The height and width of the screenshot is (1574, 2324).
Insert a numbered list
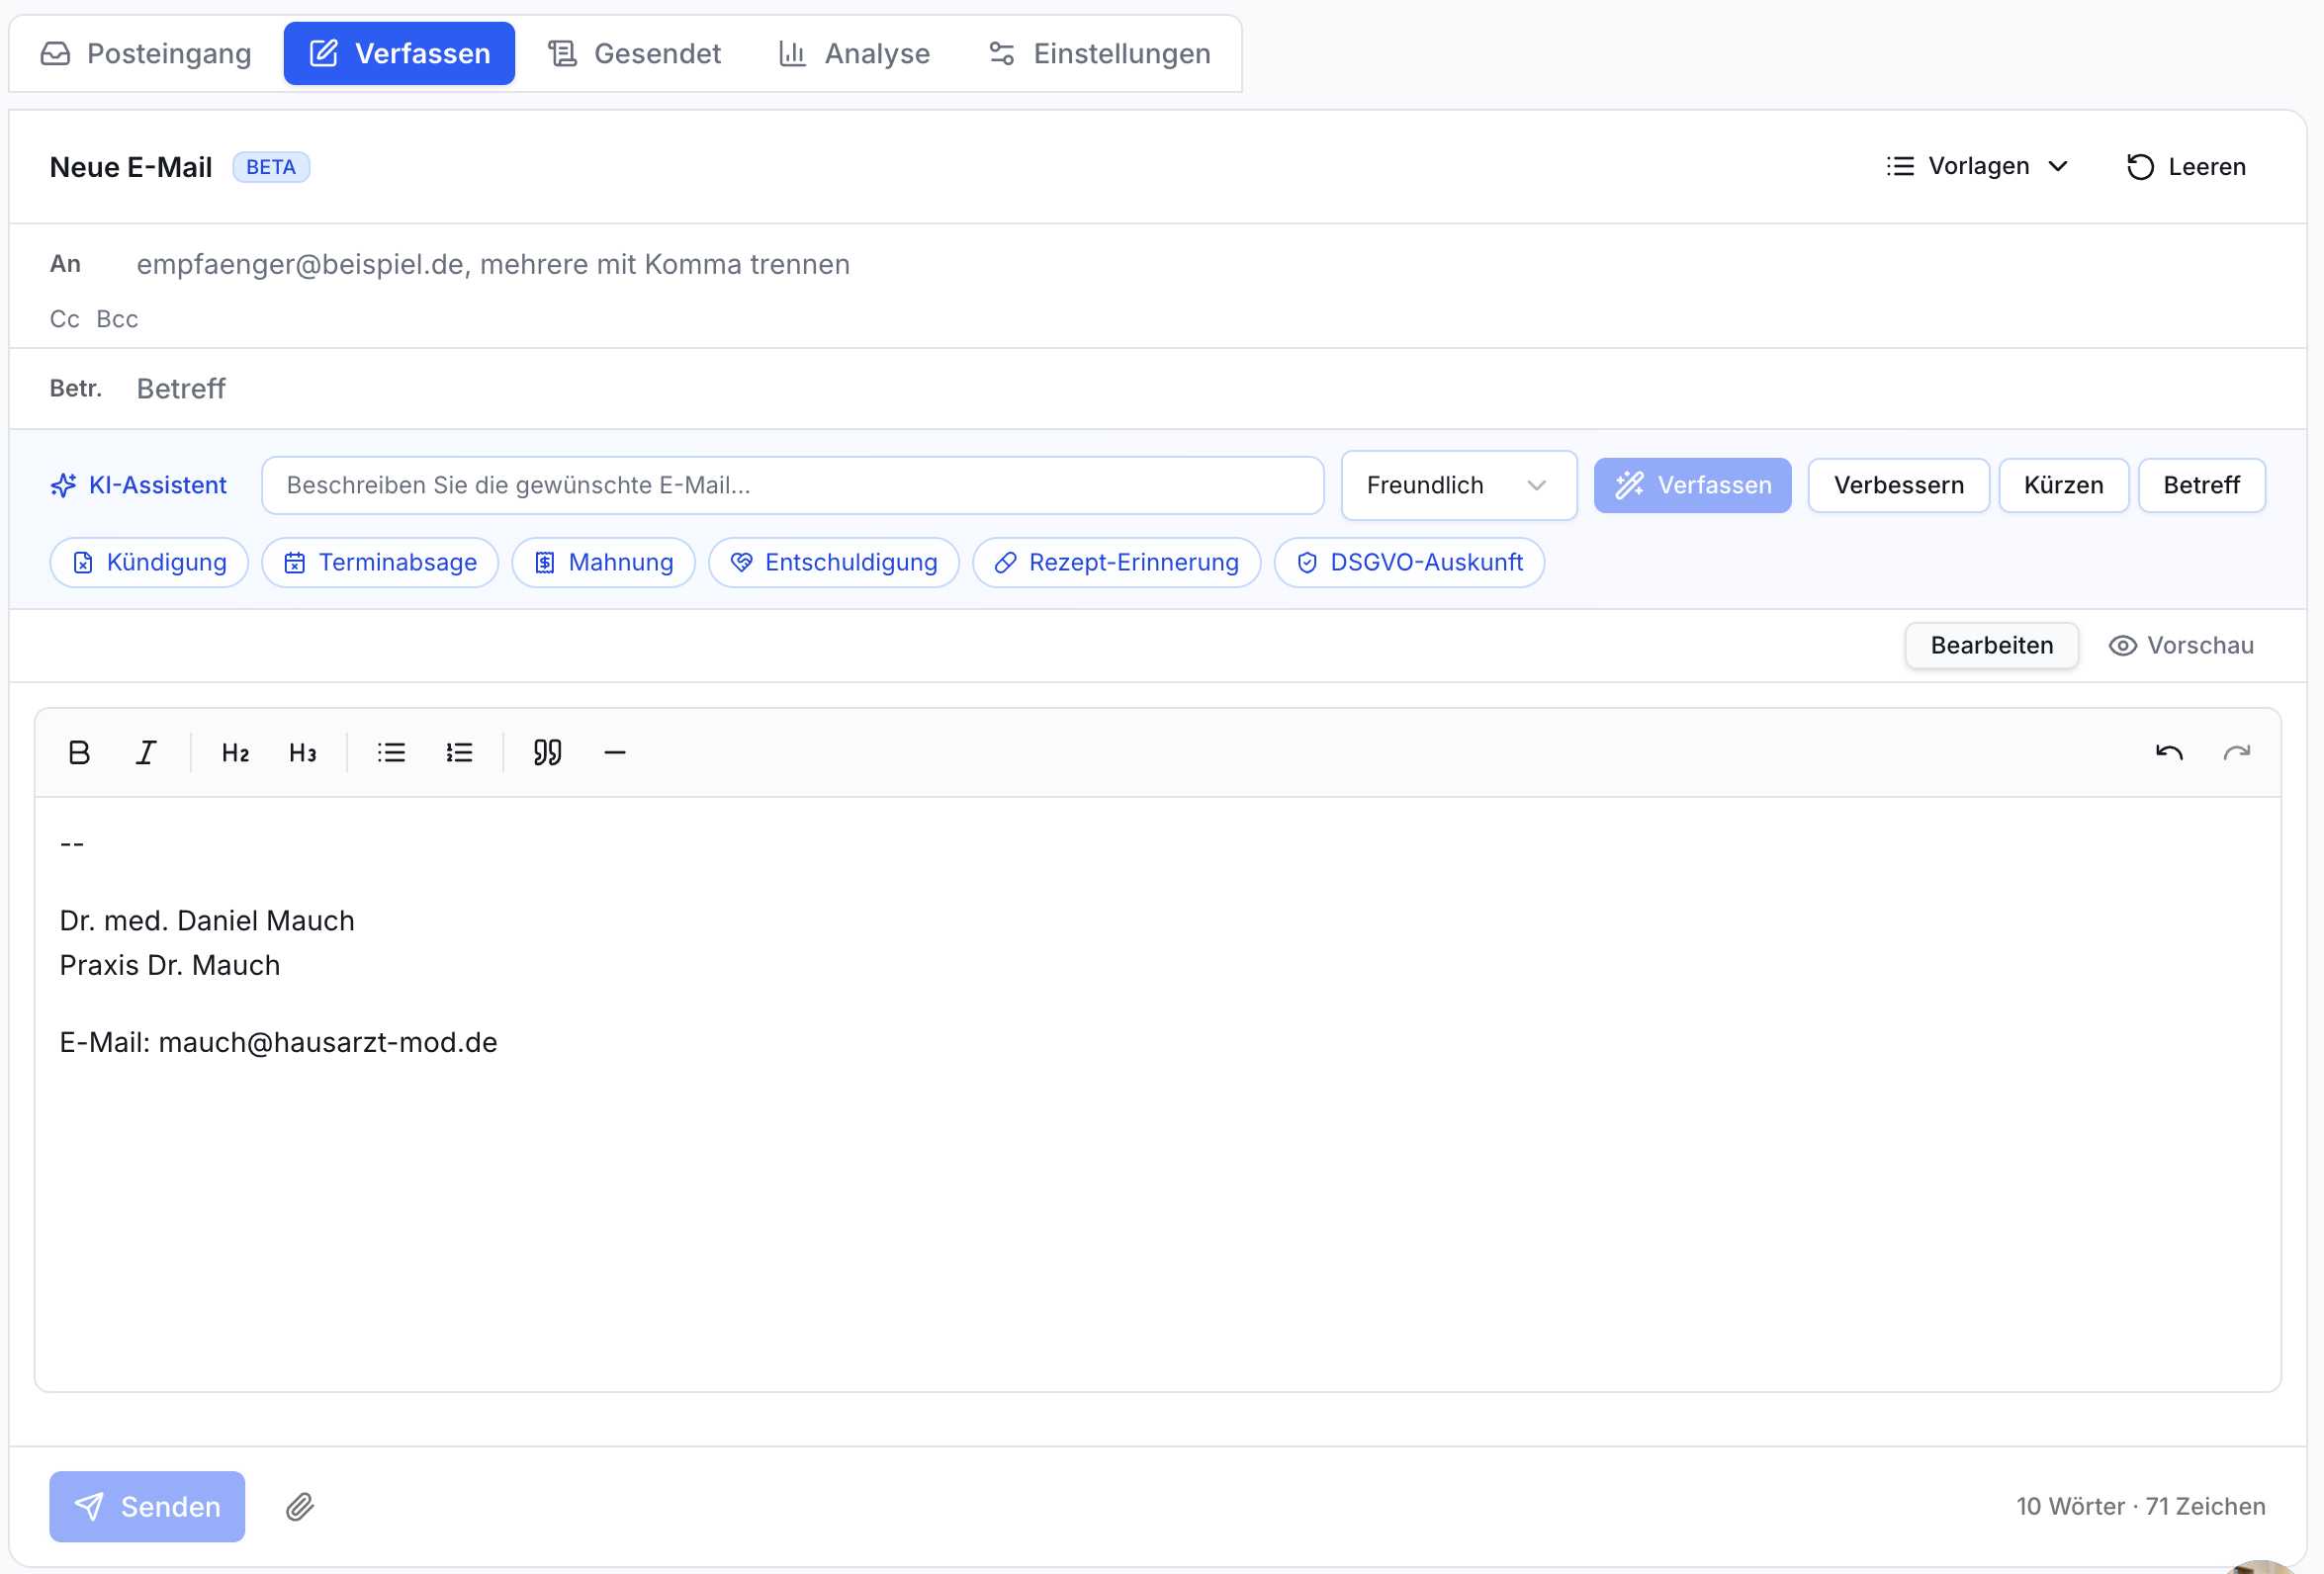[x=459, y=752]
